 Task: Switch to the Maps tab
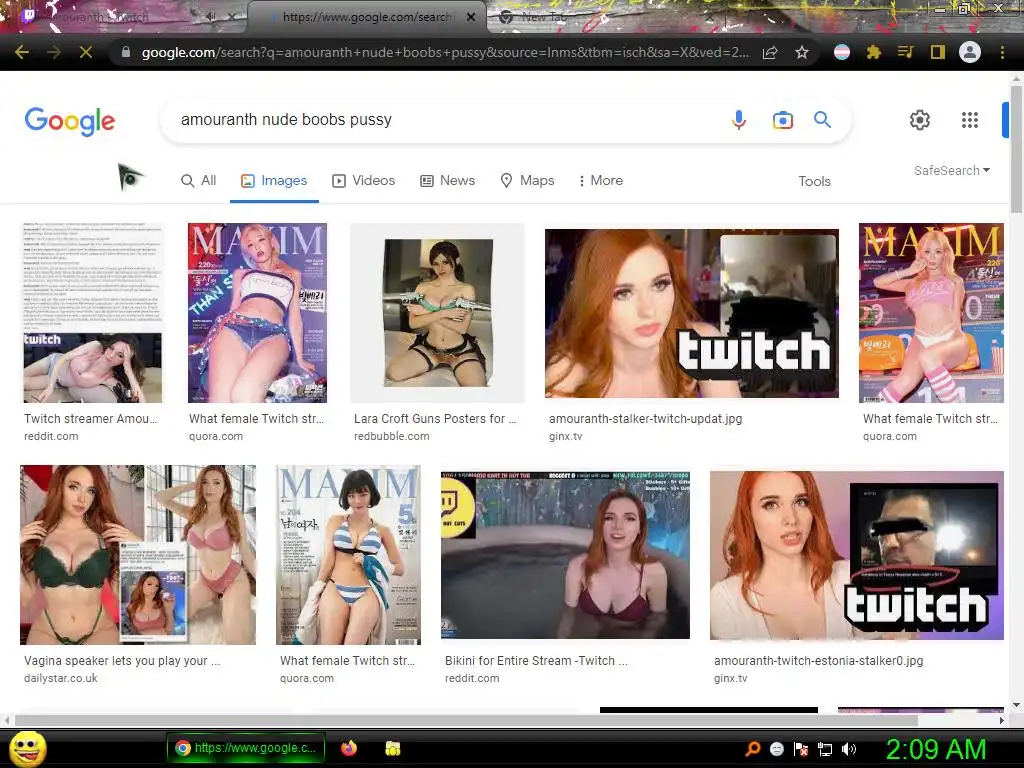pyautogui.click(x=527, y=180)
